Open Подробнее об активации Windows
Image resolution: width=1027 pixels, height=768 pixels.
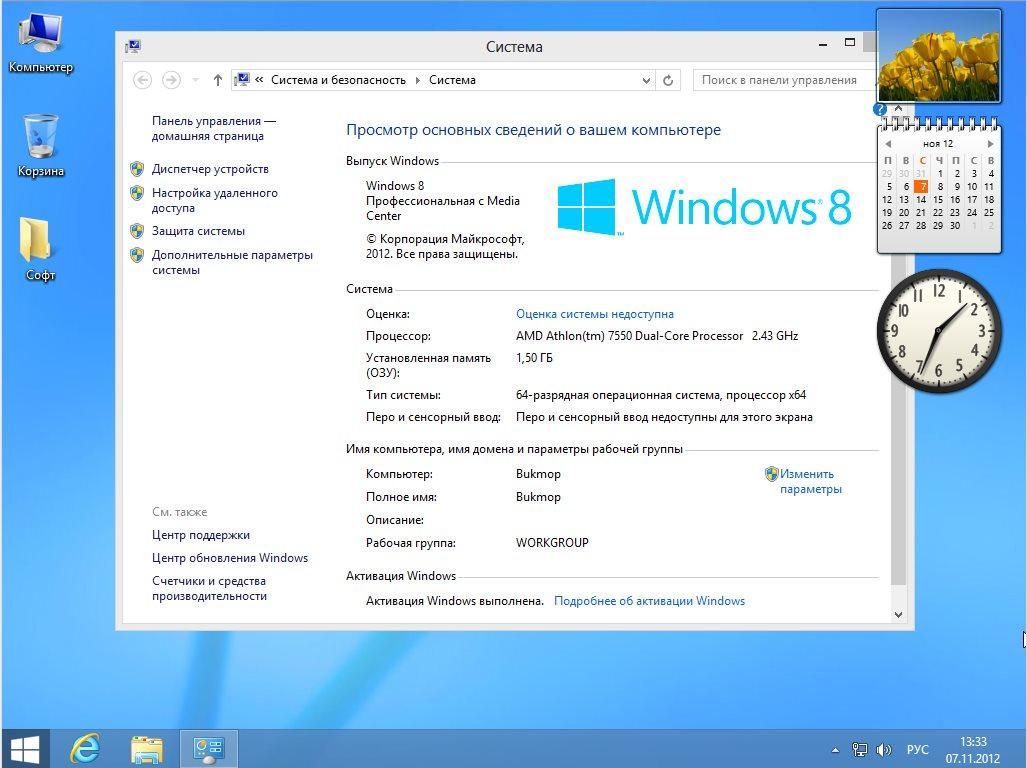pos(647,600)
